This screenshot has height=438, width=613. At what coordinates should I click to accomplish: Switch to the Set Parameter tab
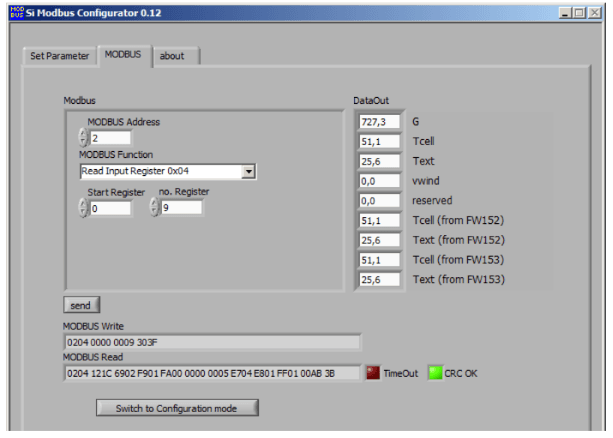(60, 56)
